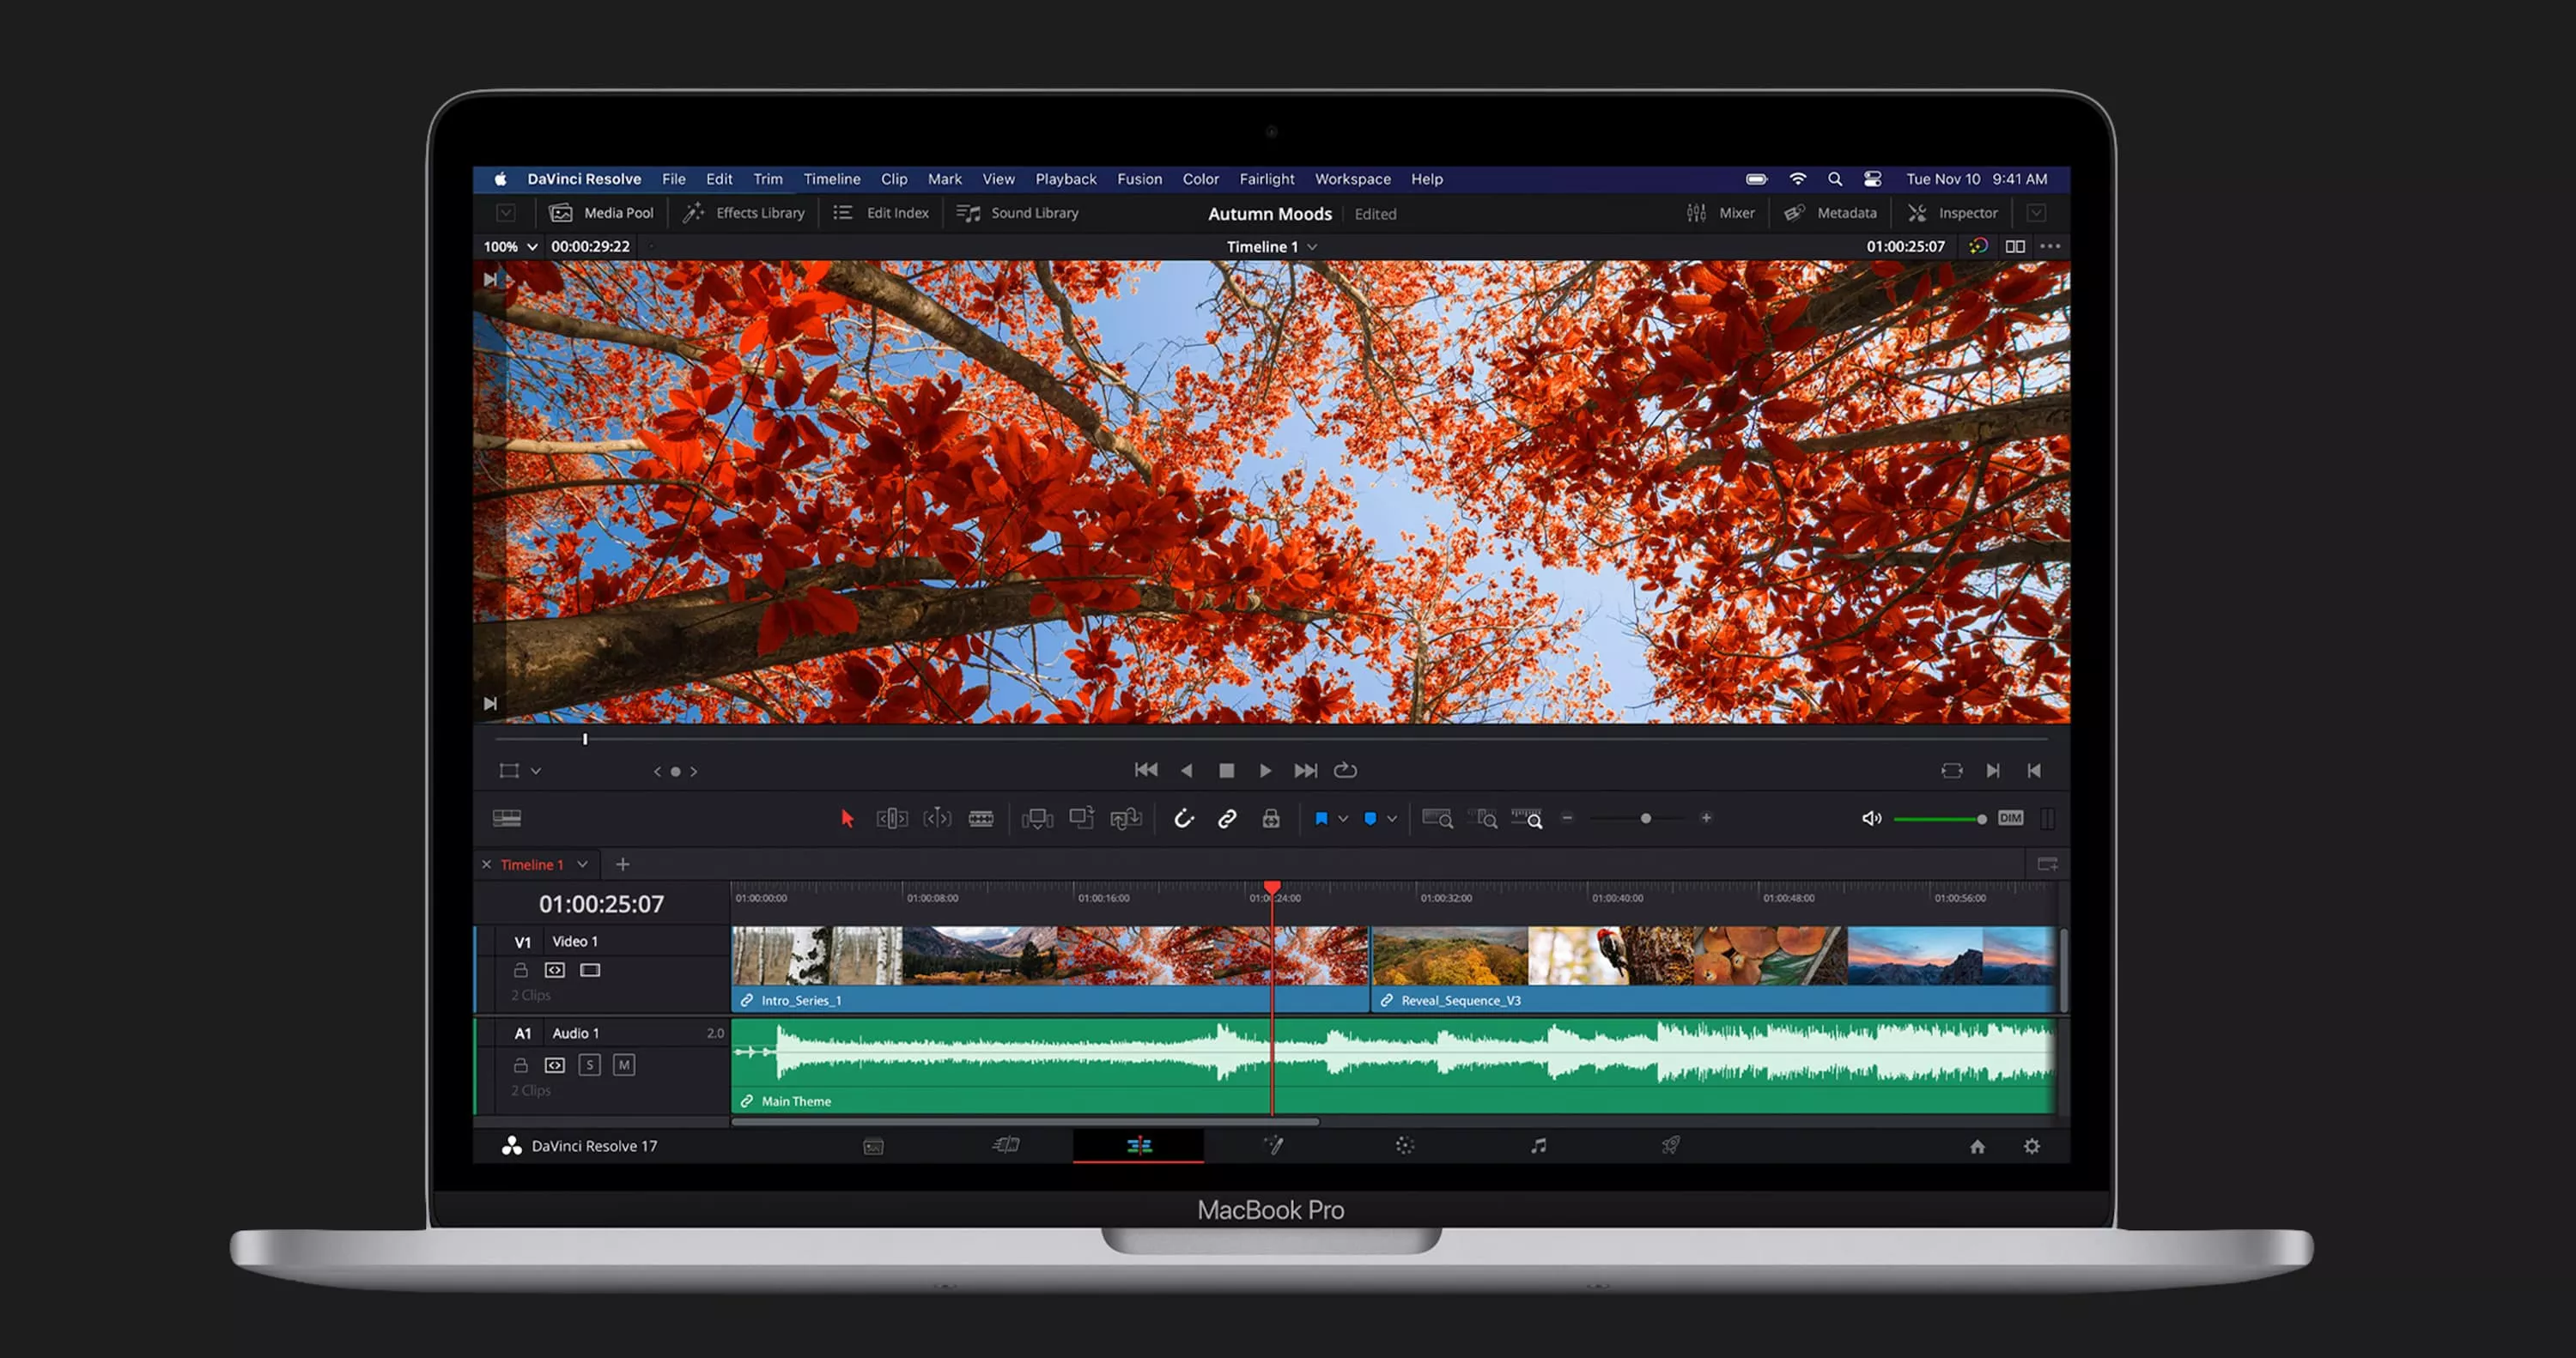Select the Timeline 1 tab

coord(533,864)
